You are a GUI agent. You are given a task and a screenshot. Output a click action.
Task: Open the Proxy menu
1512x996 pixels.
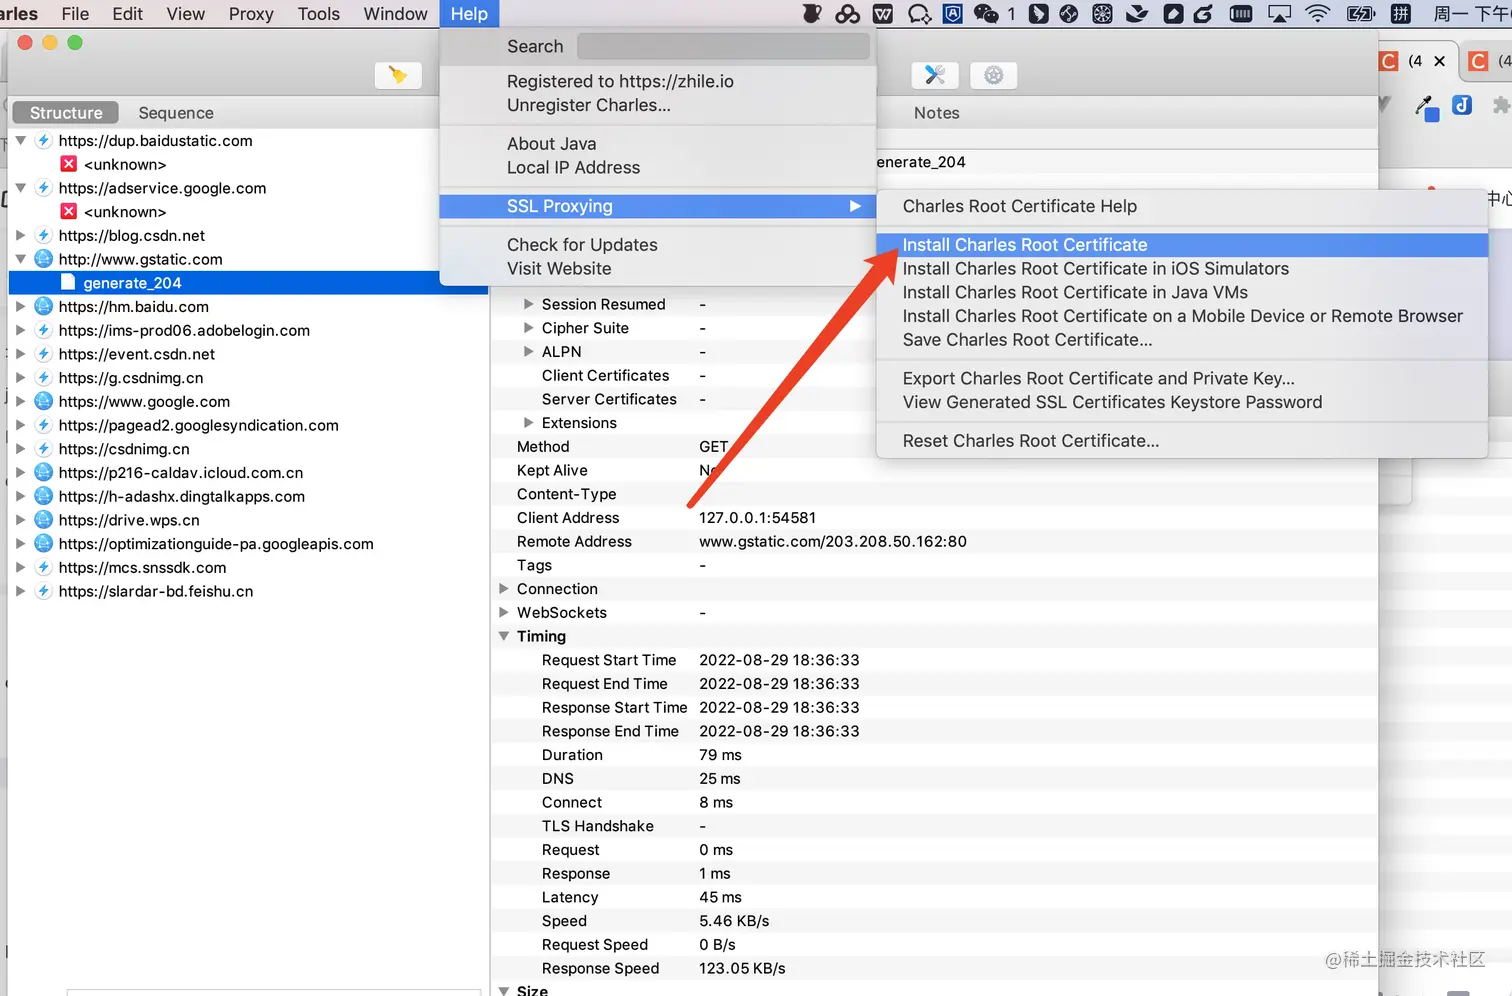pyautogui.click(x=251, y=14)
